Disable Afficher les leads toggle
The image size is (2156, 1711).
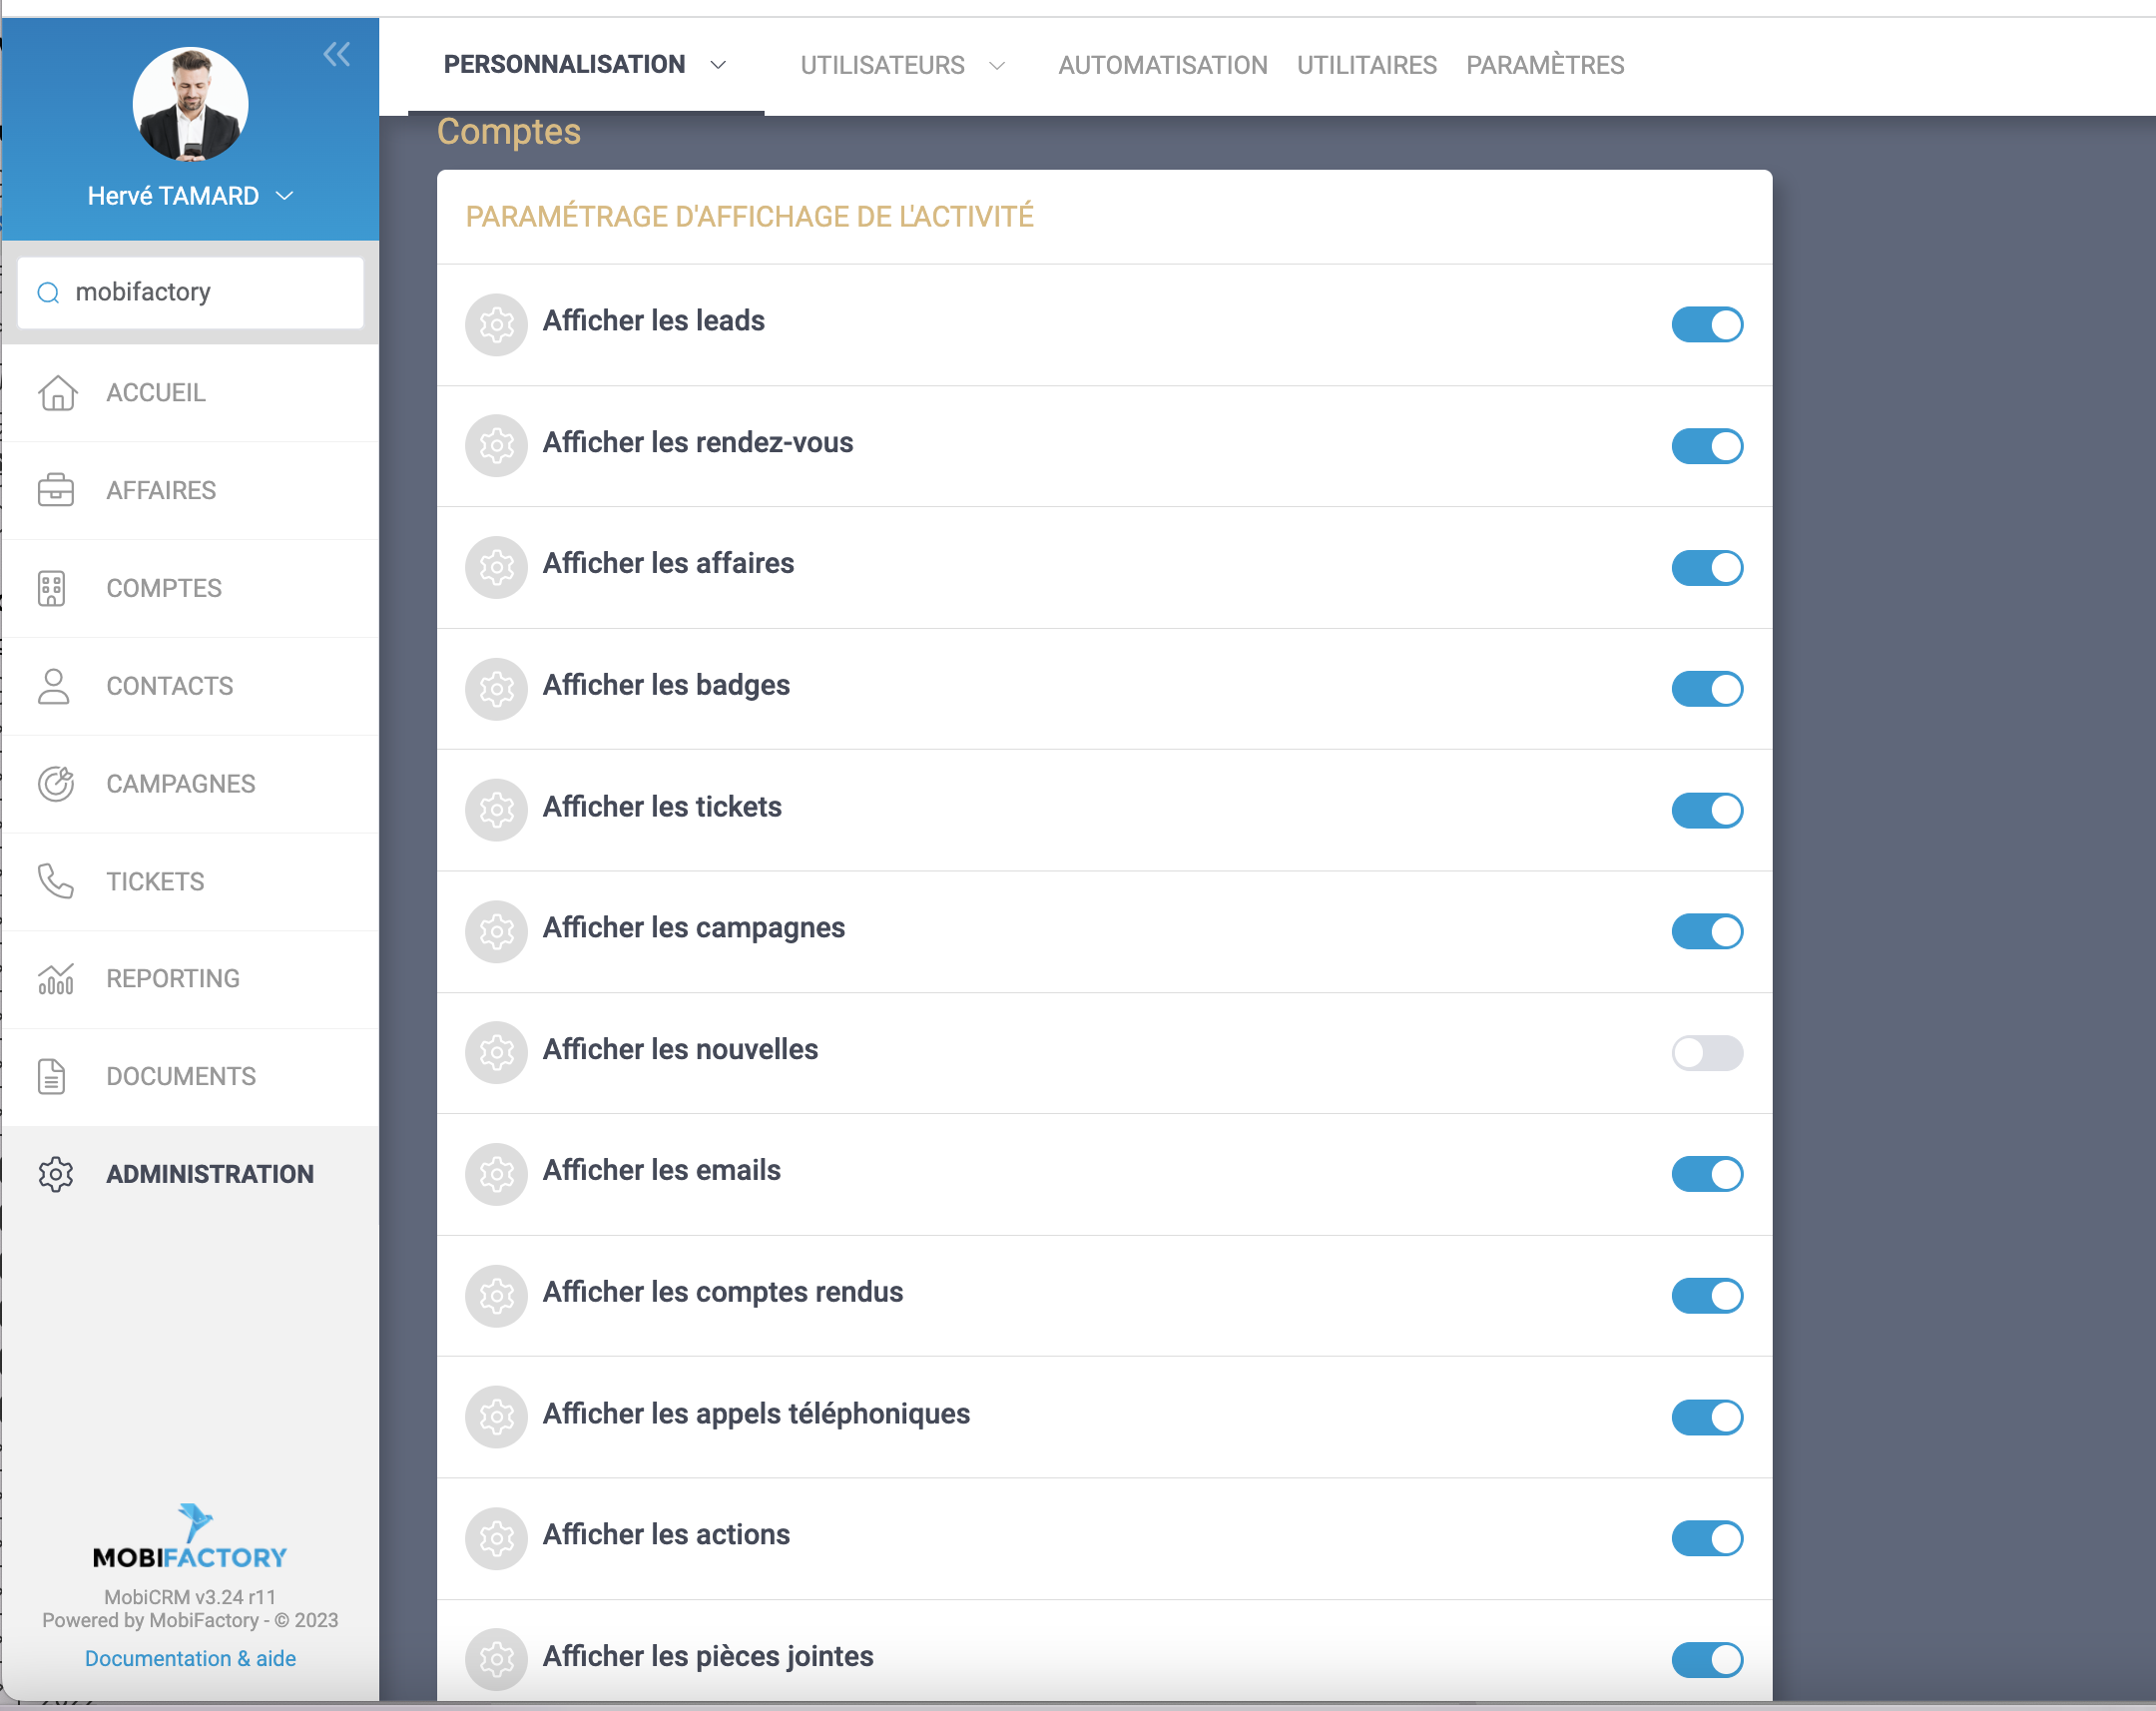click(1706, 324)
